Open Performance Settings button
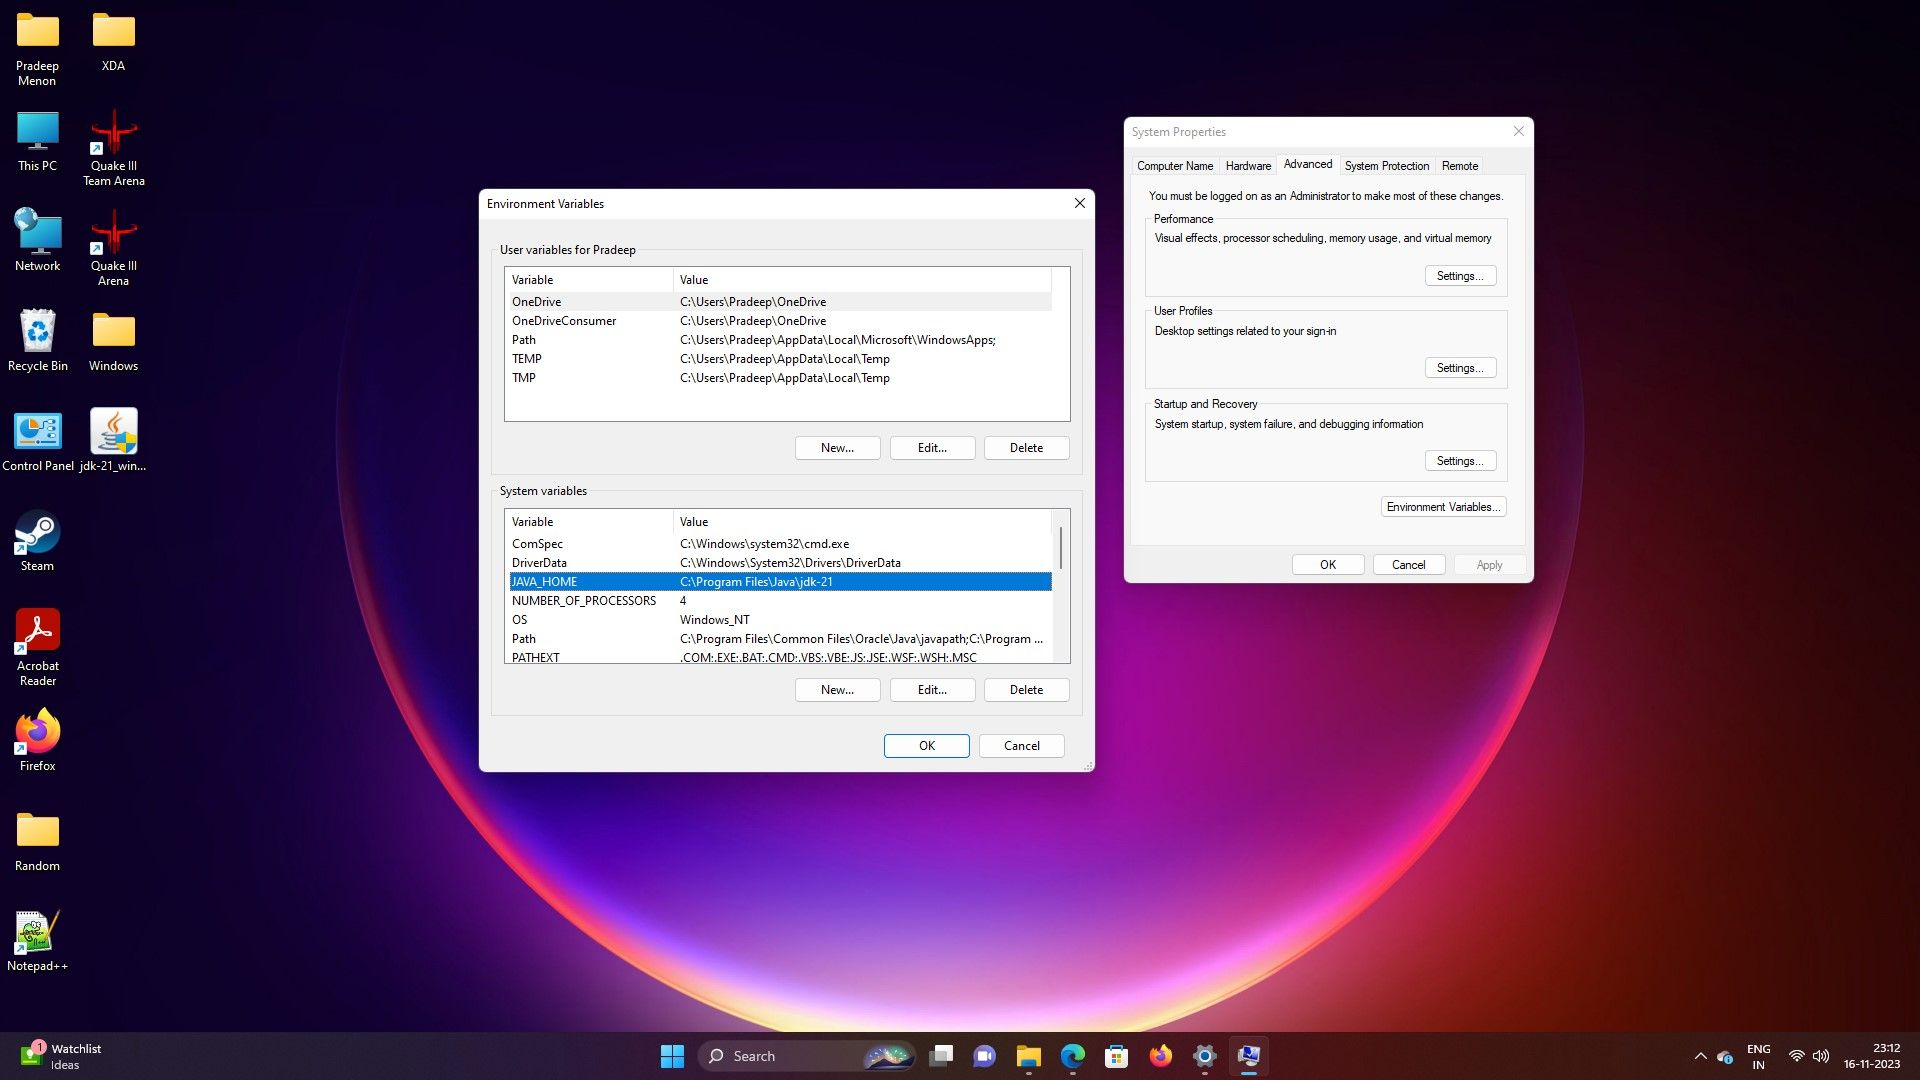The image size is (1920, 1080). 1459,276
